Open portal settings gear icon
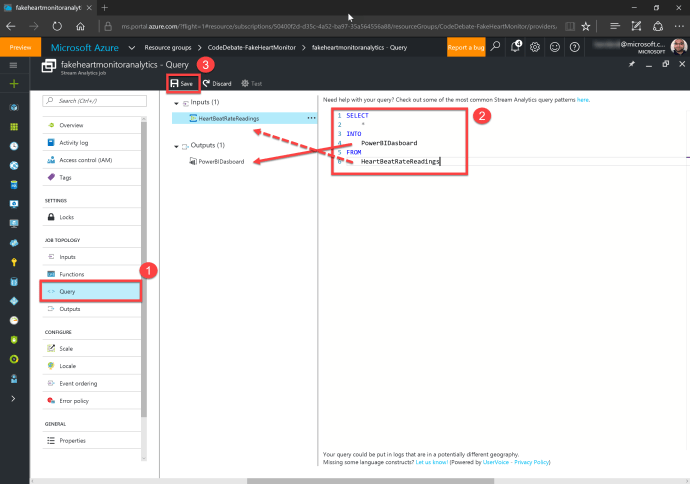 pyautogui.click(x=536, y=46)
